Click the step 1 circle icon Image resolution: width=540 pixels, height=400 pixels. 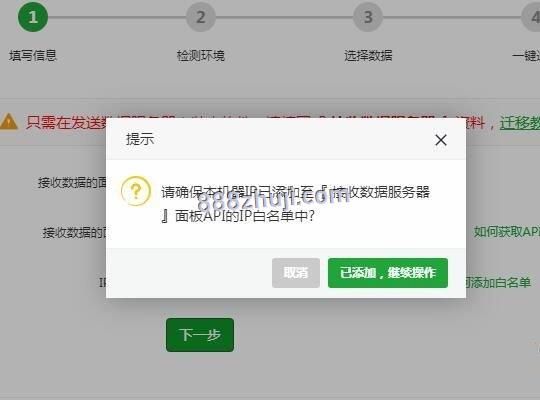point(33,17)
